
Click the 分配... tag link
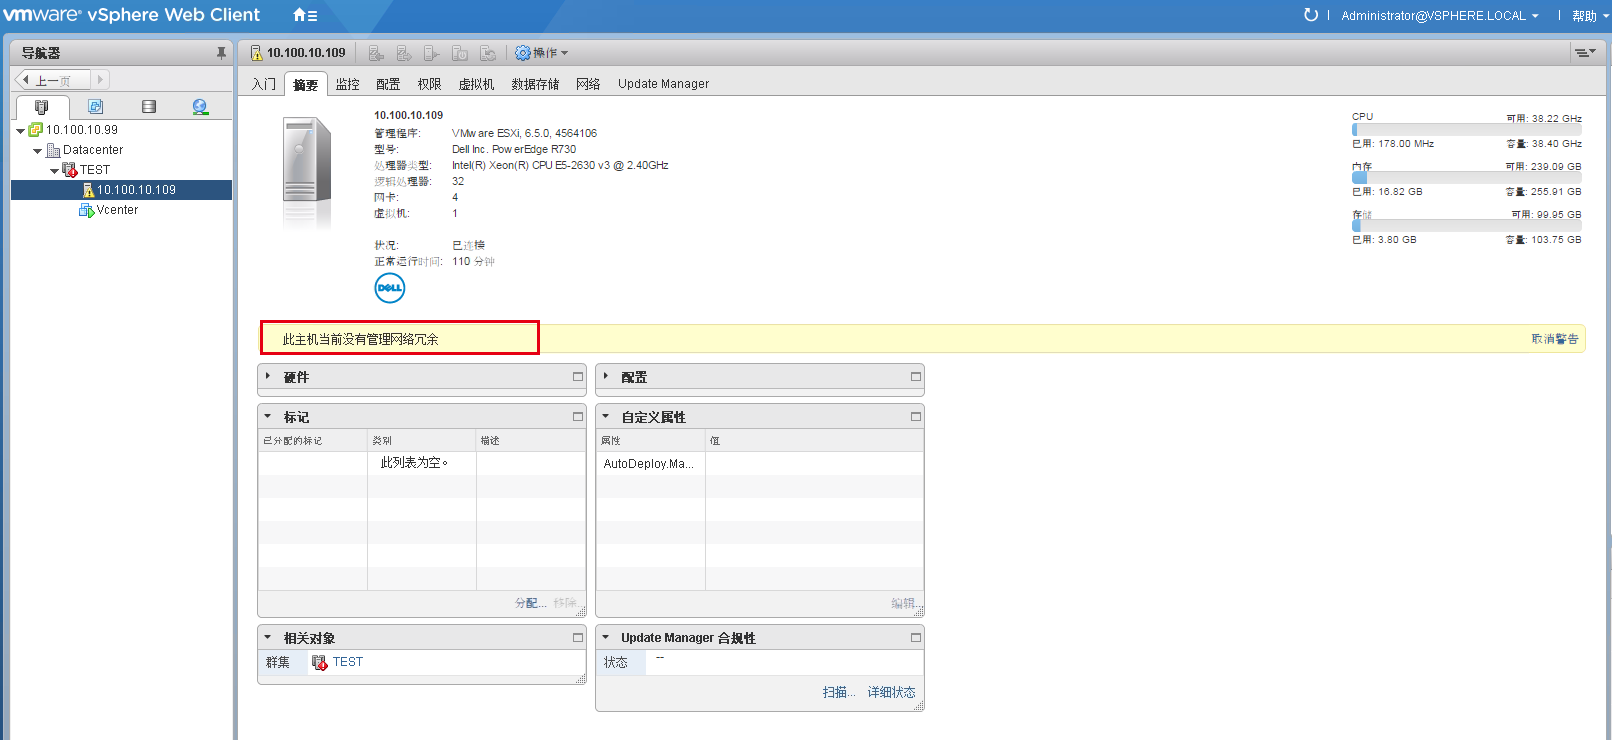click(531, 603)
